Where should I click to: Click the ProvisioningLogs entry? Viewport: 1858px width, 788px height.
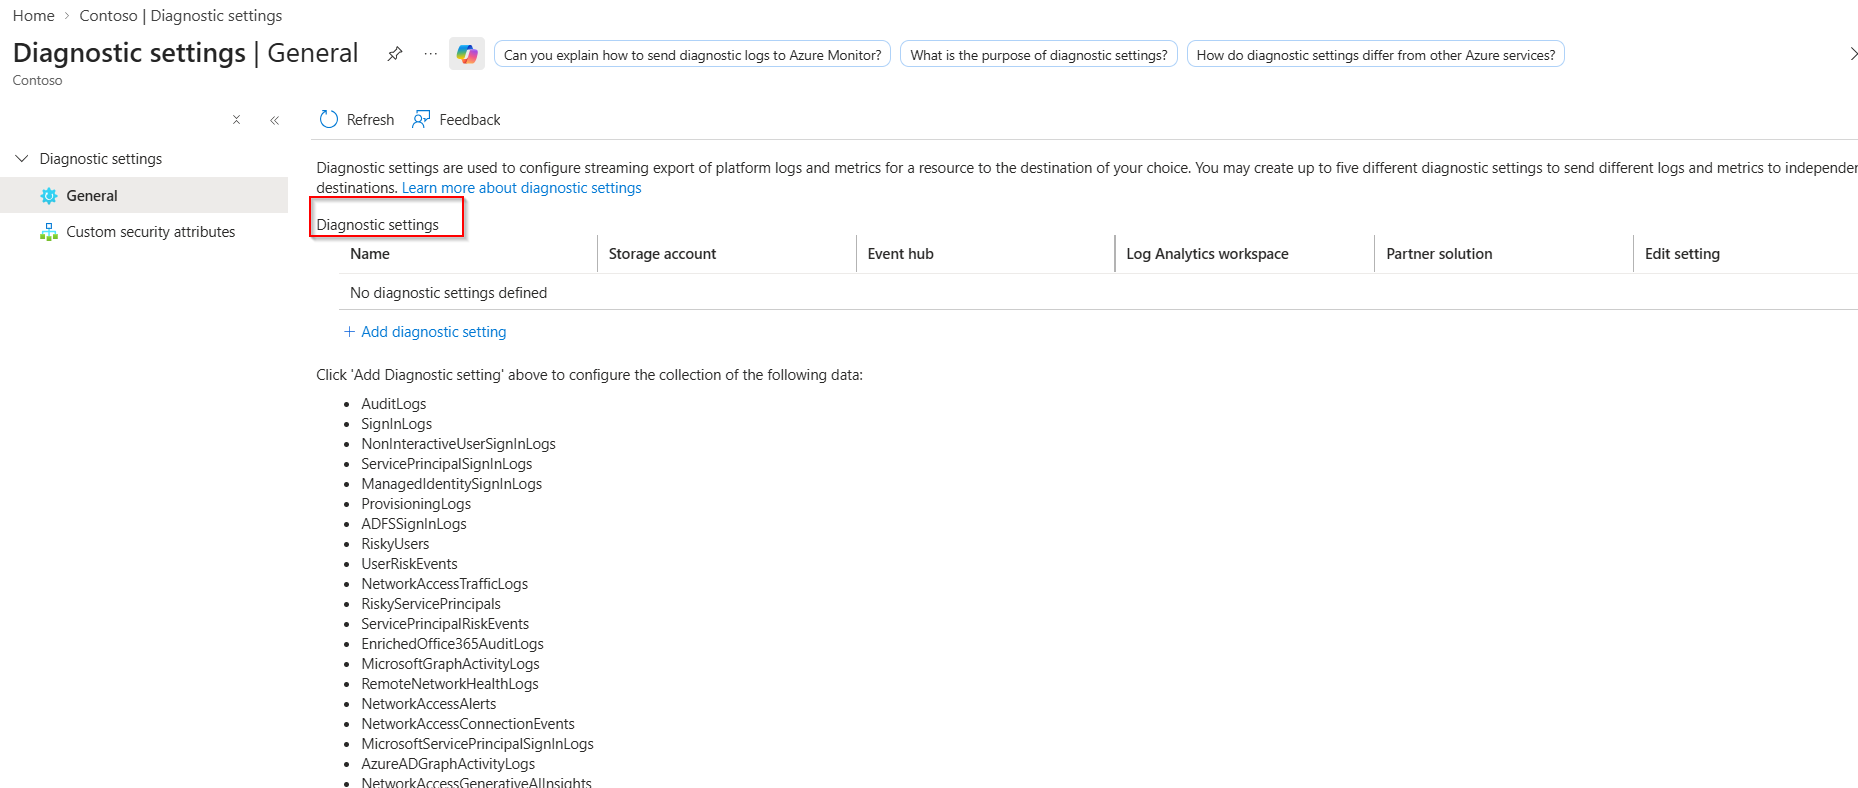tap(416, 504)
